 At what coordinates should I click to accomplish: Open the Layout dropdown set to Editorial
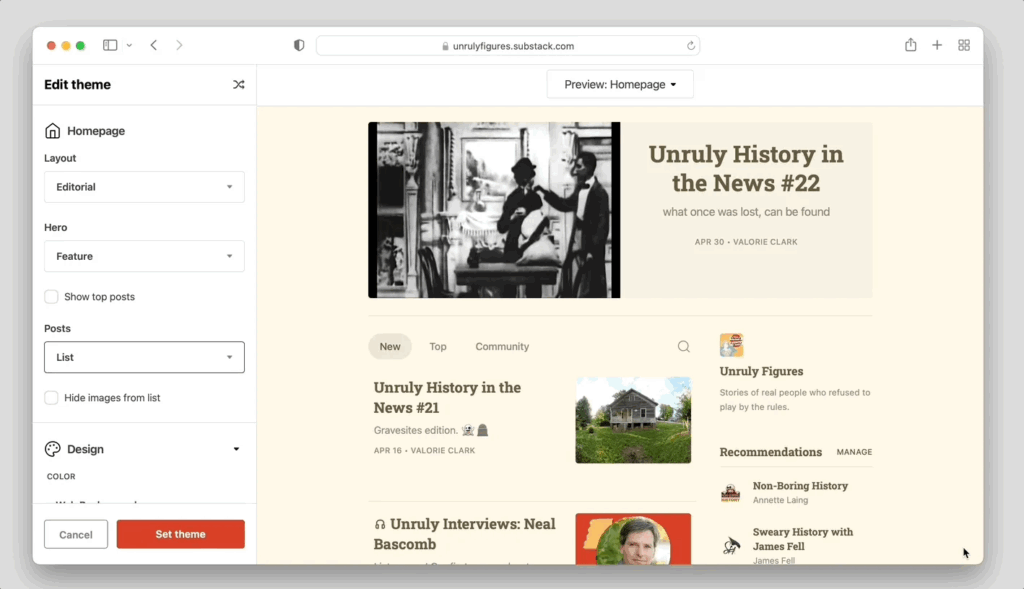(144, 187)
